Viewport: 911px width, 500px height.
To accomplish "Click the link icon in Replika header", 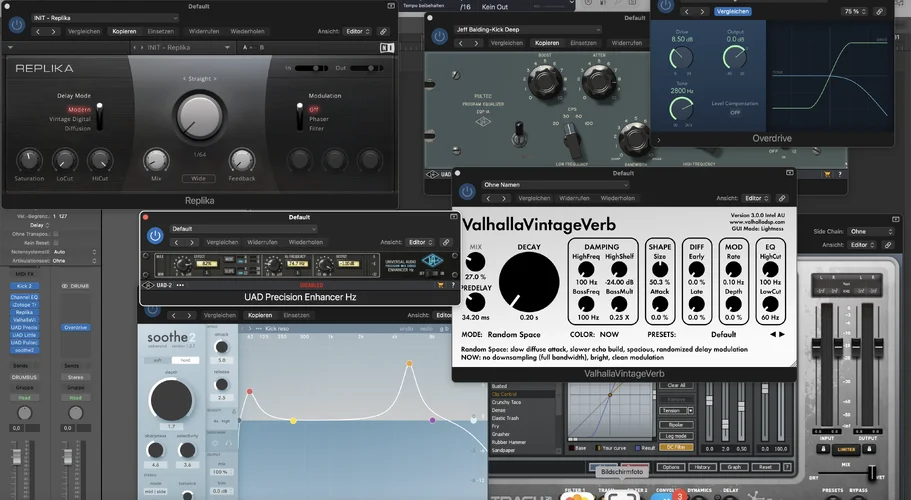I will tap(384, 32).
